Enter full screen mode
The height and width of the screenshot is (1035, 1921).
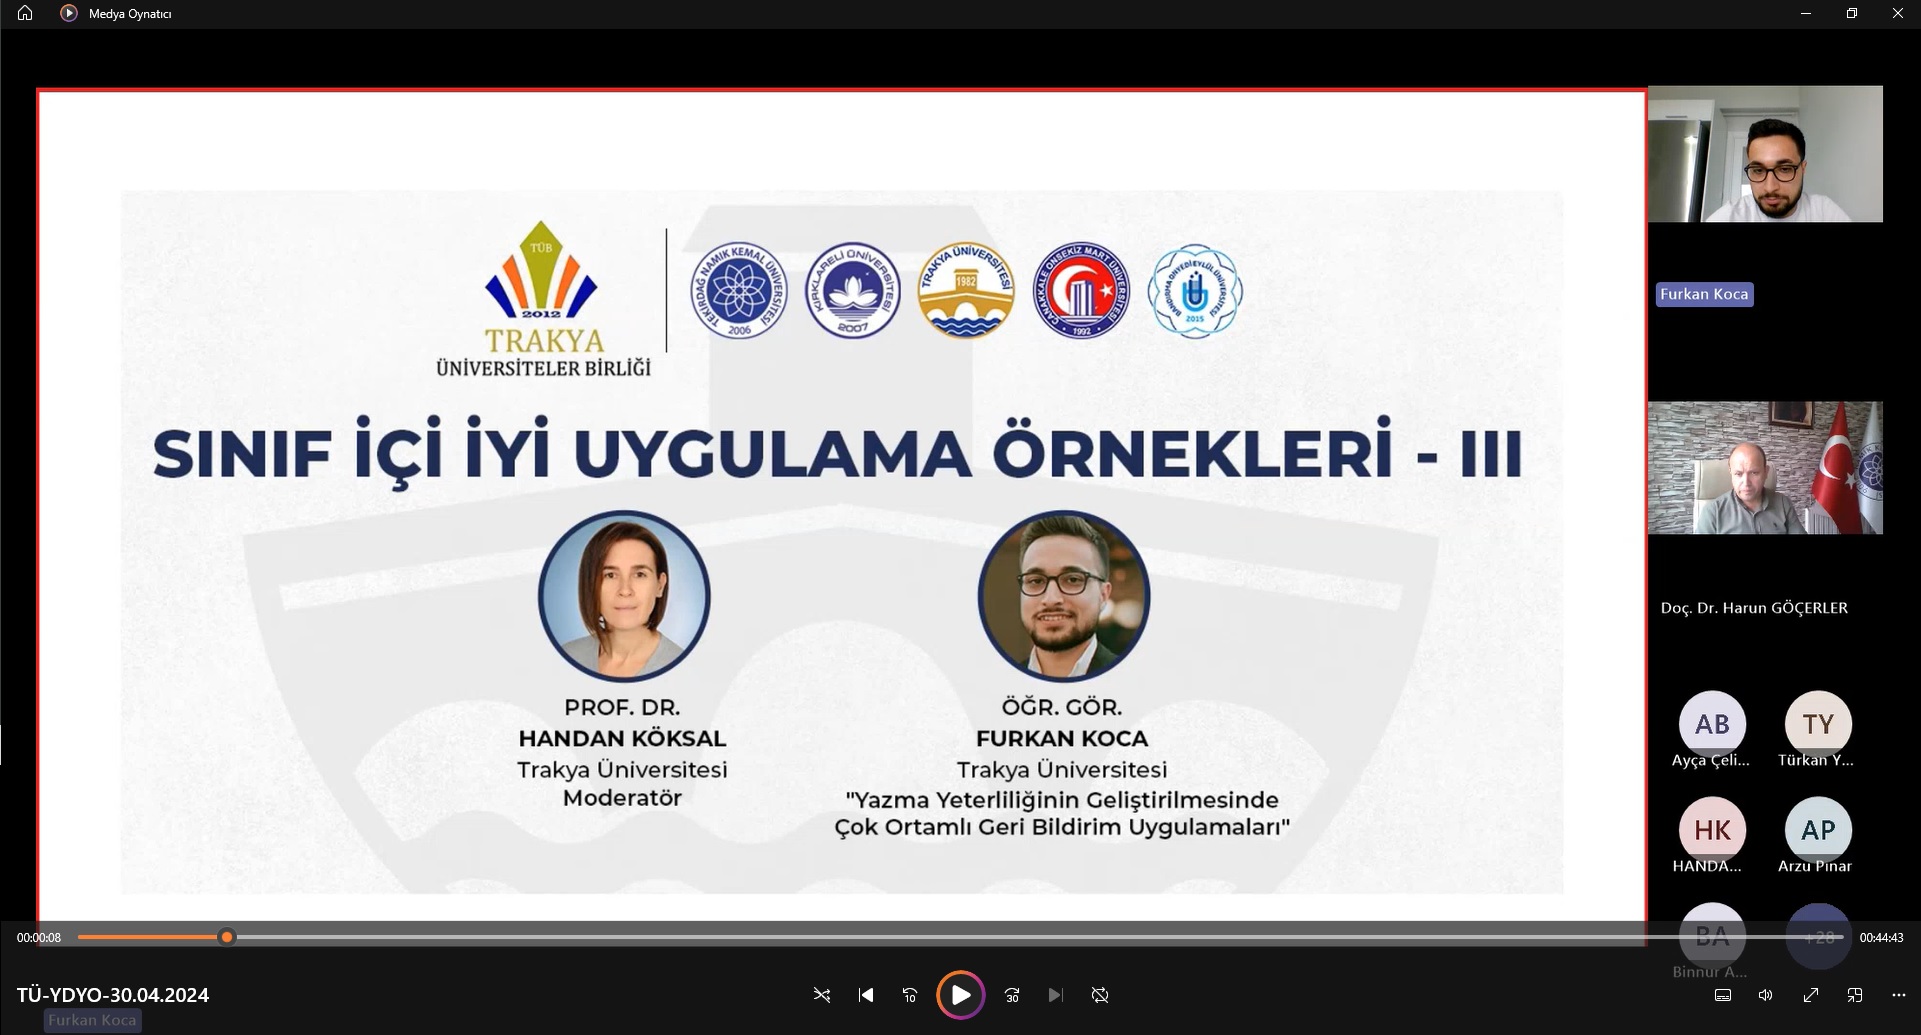click(x=1811, y=995)
